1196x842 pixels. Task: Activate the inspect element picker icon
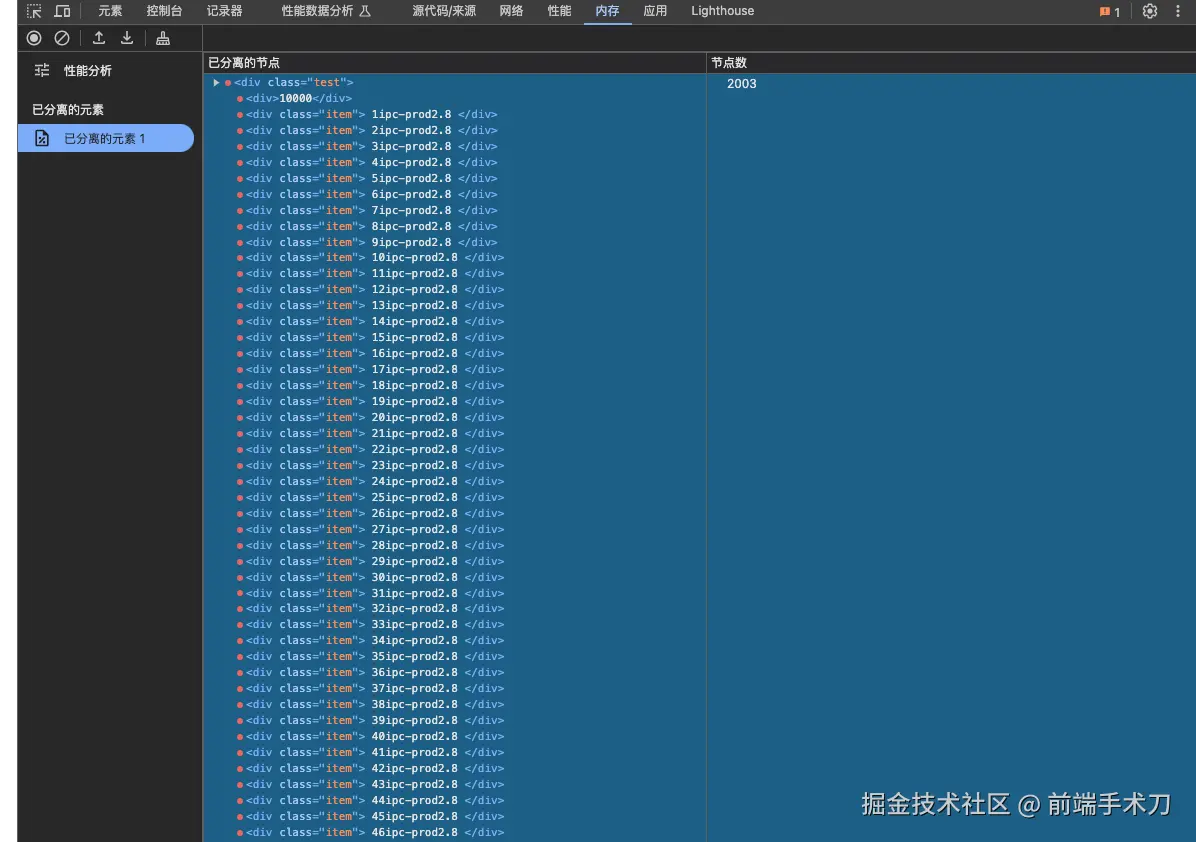click(34, 11)
